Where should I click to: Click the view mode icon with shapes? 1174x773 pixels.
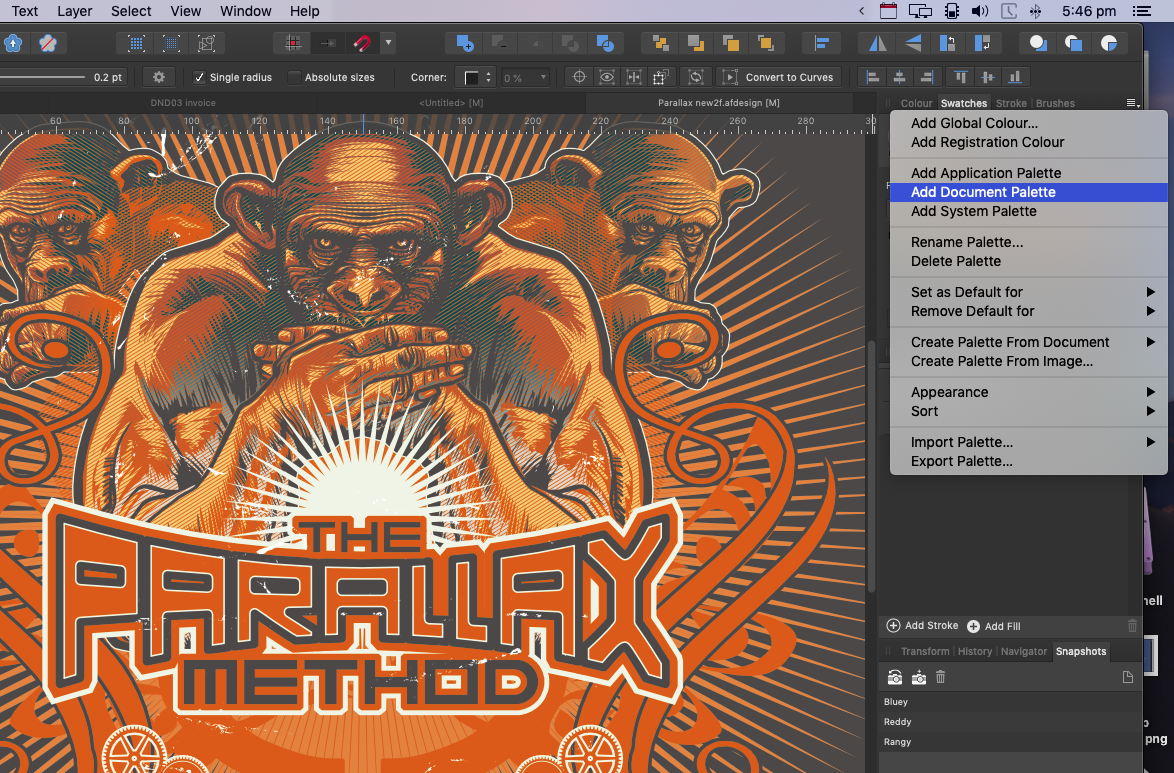point(206,43)
